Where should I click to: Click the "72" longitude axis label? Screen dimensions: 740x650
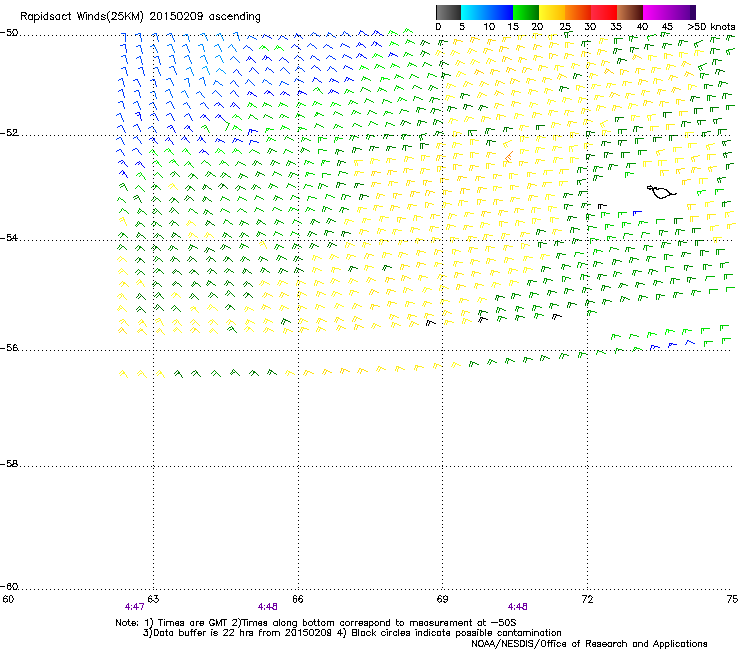coord(588,599)
